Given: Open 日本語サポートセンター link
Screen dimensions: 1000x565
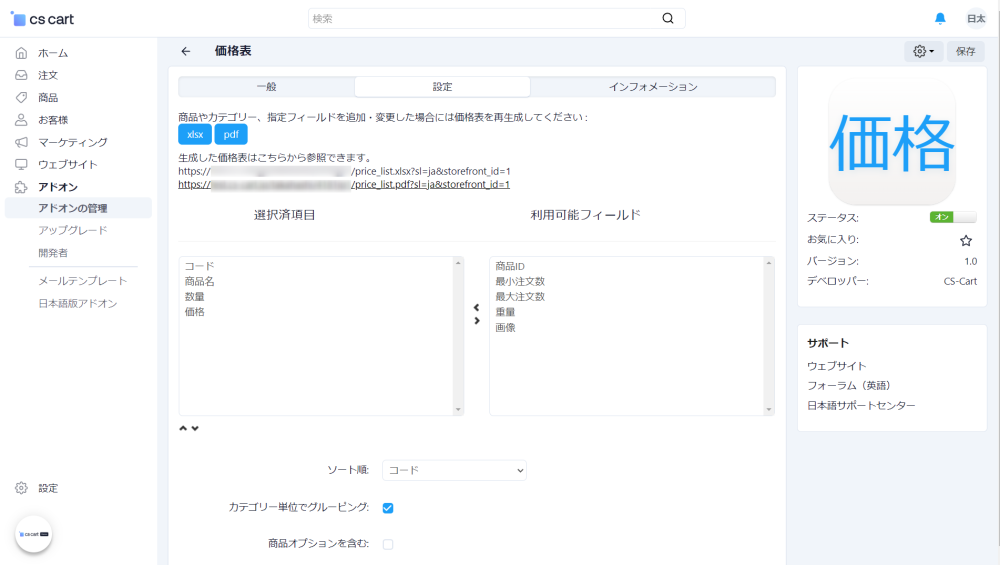Looking at the screenshot, I should [861, 406].
